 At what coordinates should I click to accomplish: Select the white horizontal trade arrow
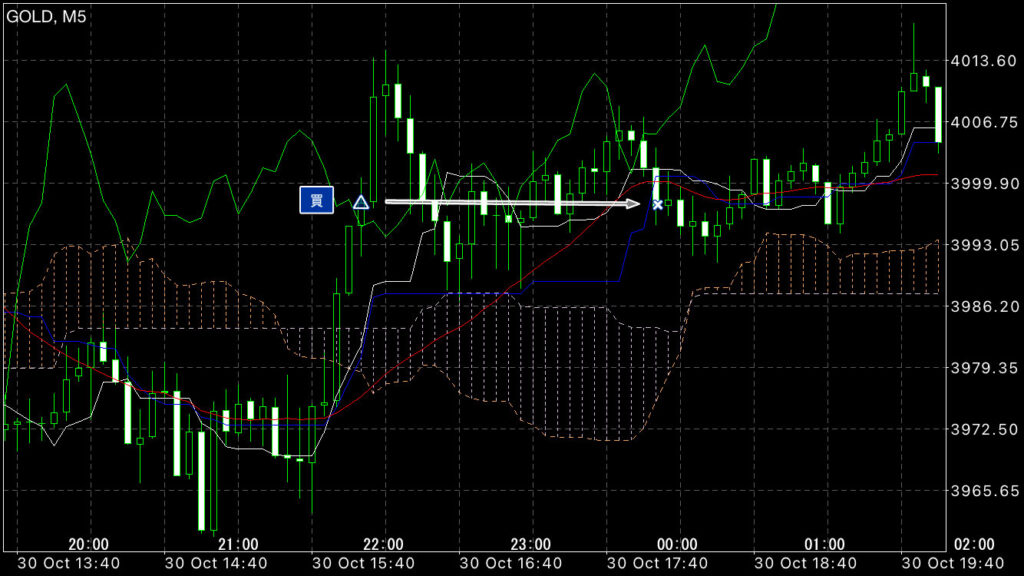tap(512, 203)
